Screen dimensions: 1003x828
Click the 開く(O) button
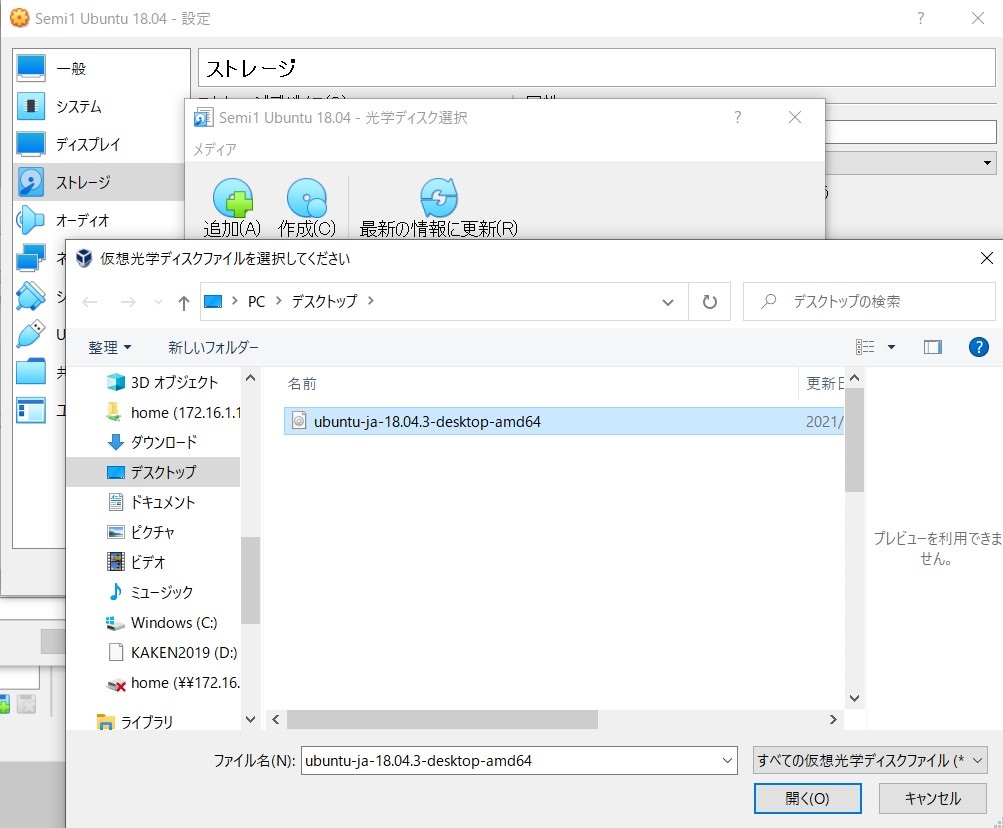point(807,798)
